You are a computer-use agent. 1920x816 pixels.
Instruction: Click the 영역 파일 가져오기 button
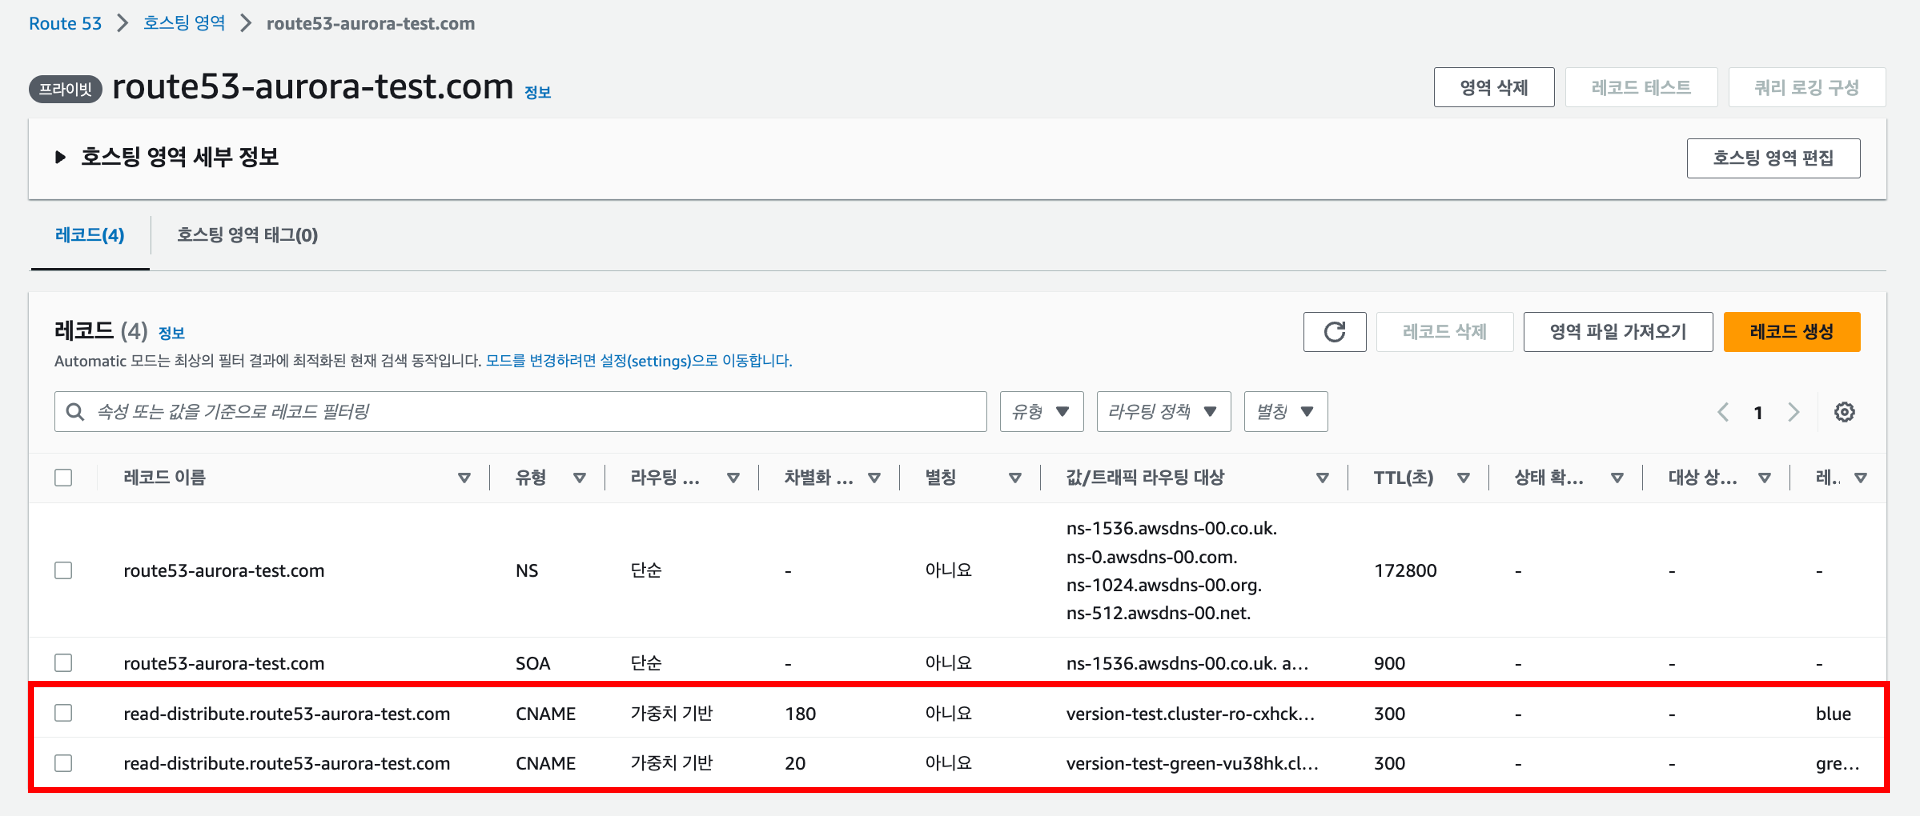(x=1618, y=332)
